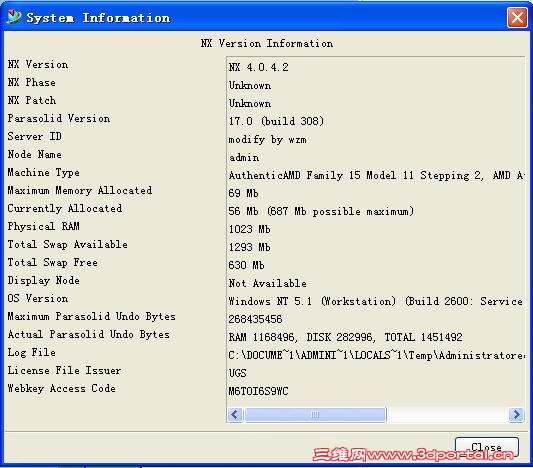Select the 'RAM 1168496, DISK 282996' value
The image size is (533, 468).
point(345,337)
